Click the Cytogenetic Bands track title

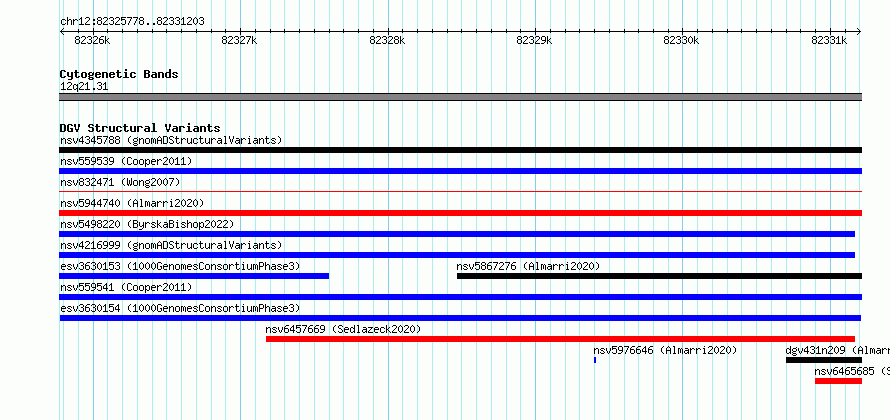[119, 74]
